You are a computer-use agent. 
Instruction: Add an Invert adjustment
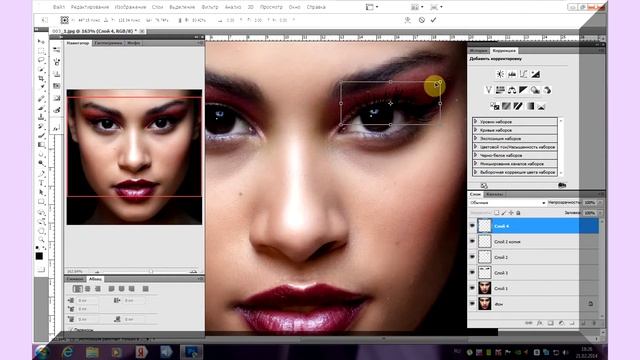[494, 106]
